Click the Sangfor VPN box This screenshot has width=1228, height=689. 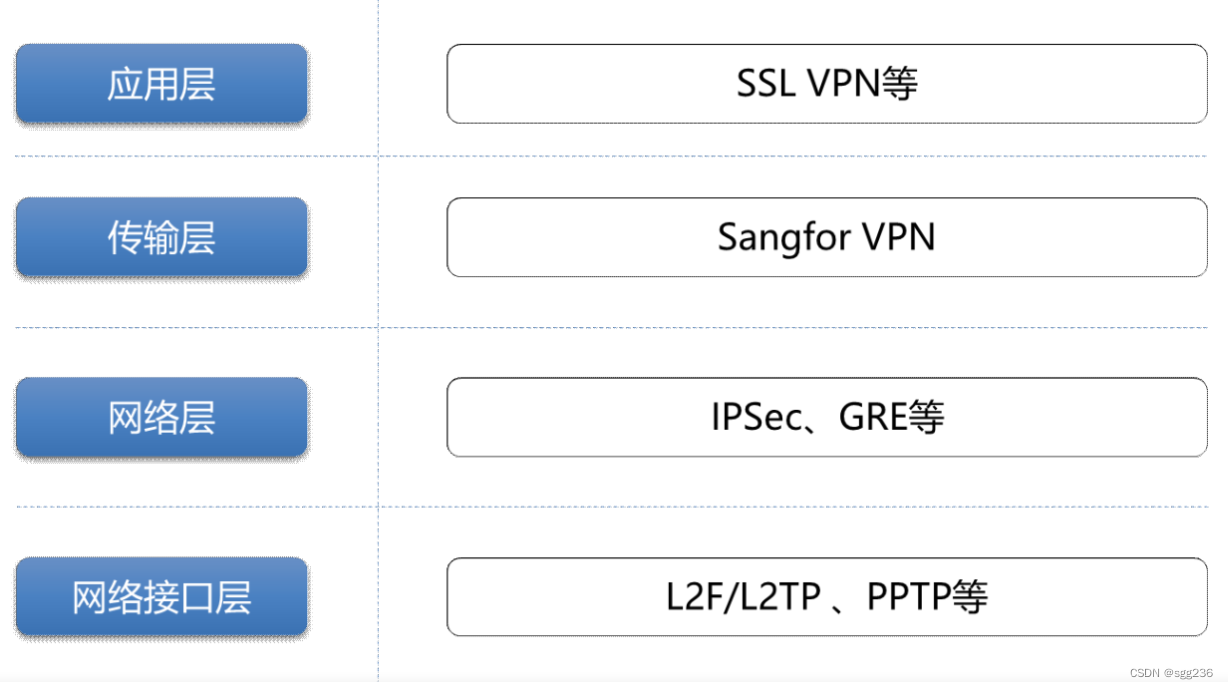(827, 237)
